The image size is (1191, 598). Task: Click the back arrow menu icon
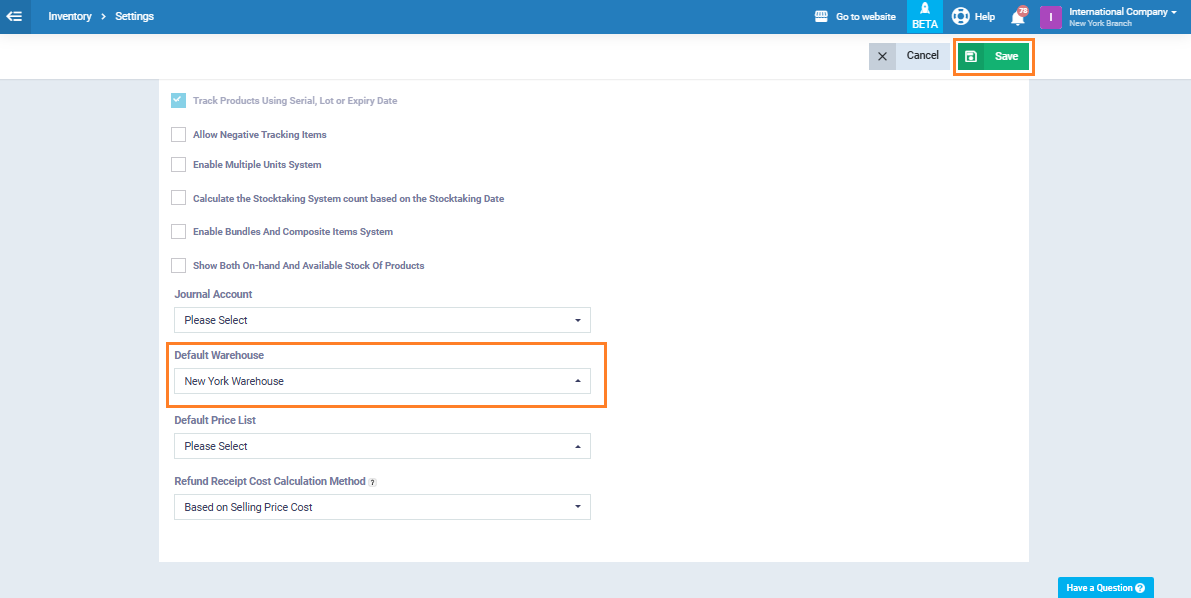point(15,16)
